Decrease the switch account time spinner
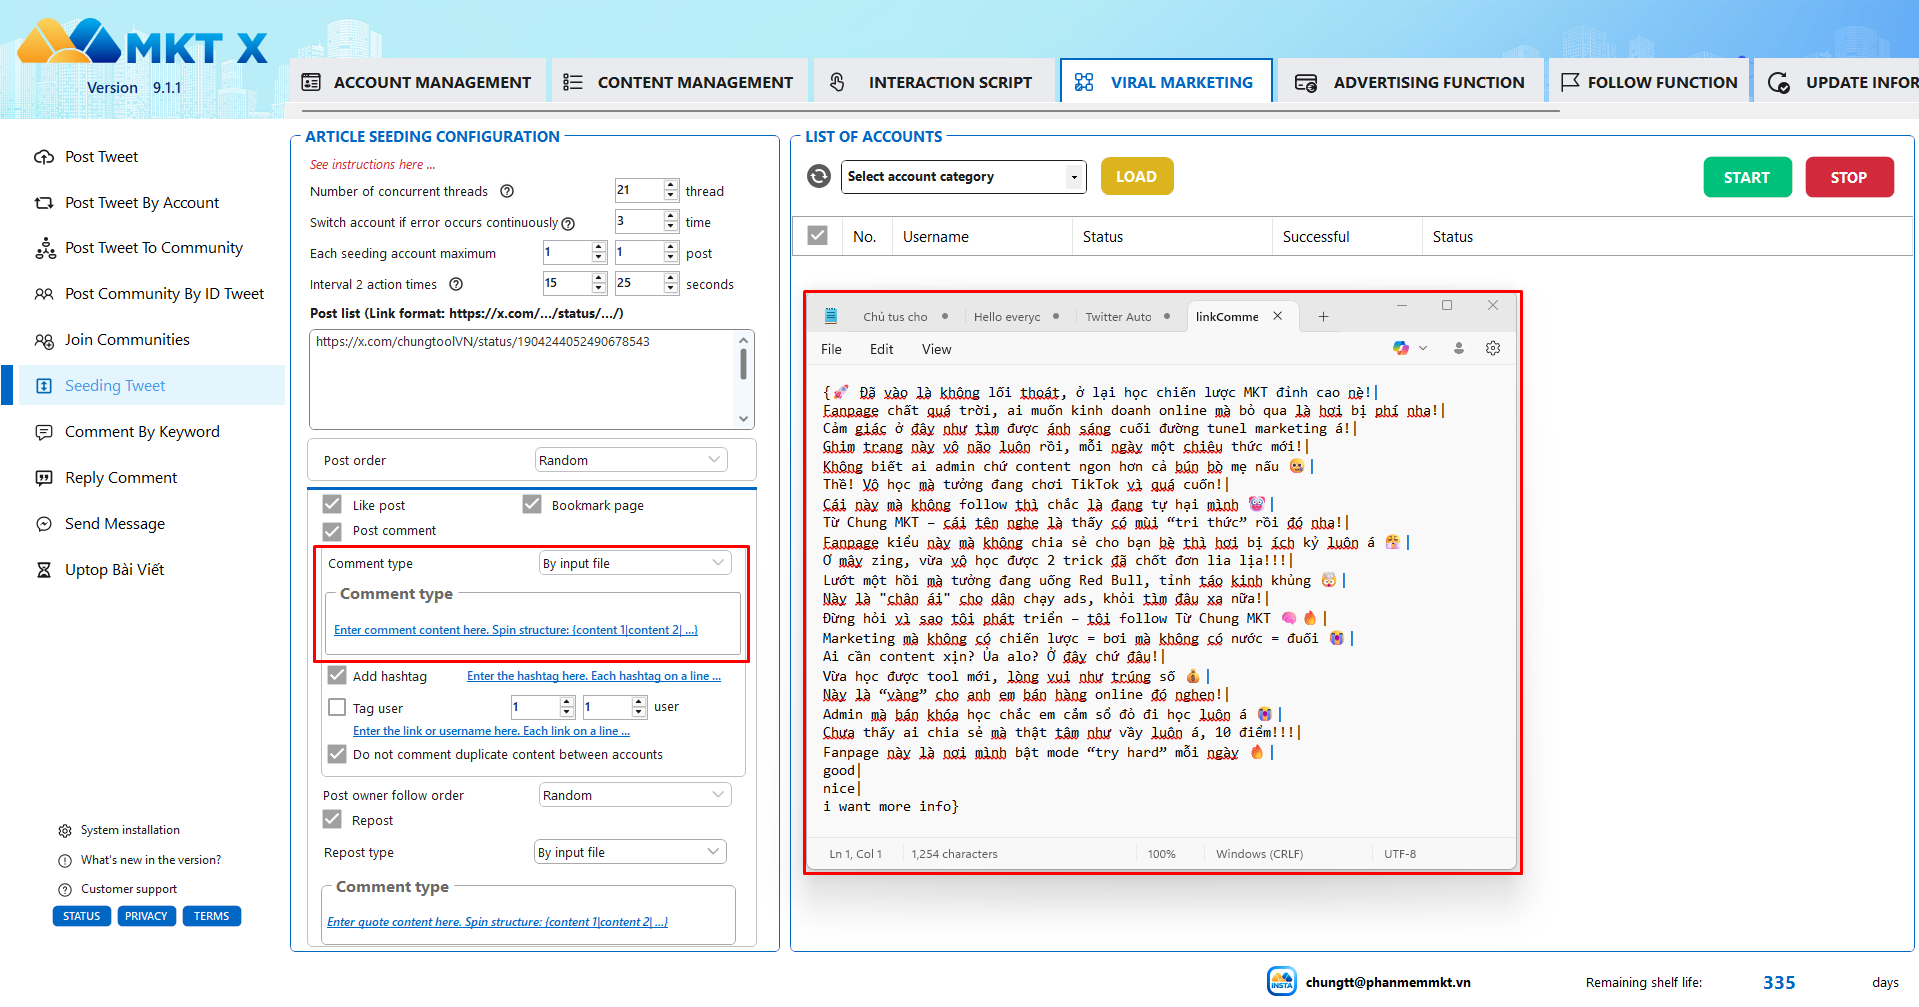1919x1007 pixels. point(670,227)
